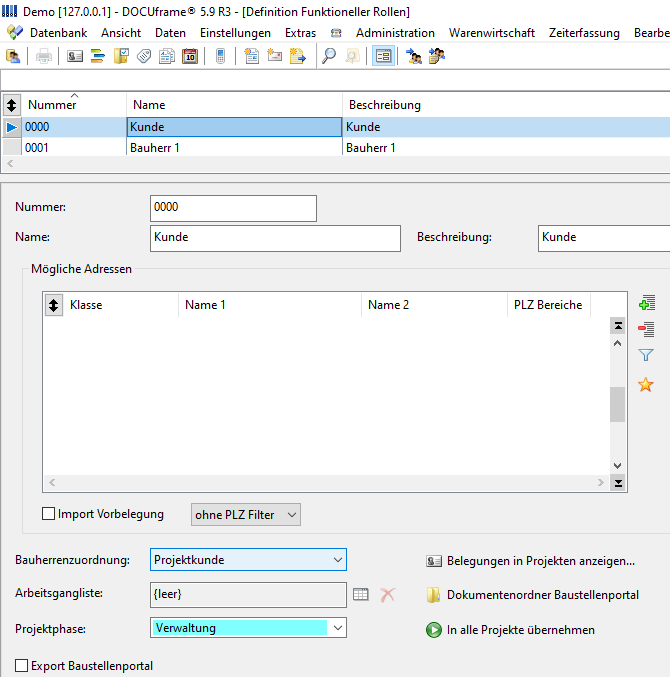The image size is (670, 677).
Task: Click In alle Projekte übernehmen
Action: [510, 630]
